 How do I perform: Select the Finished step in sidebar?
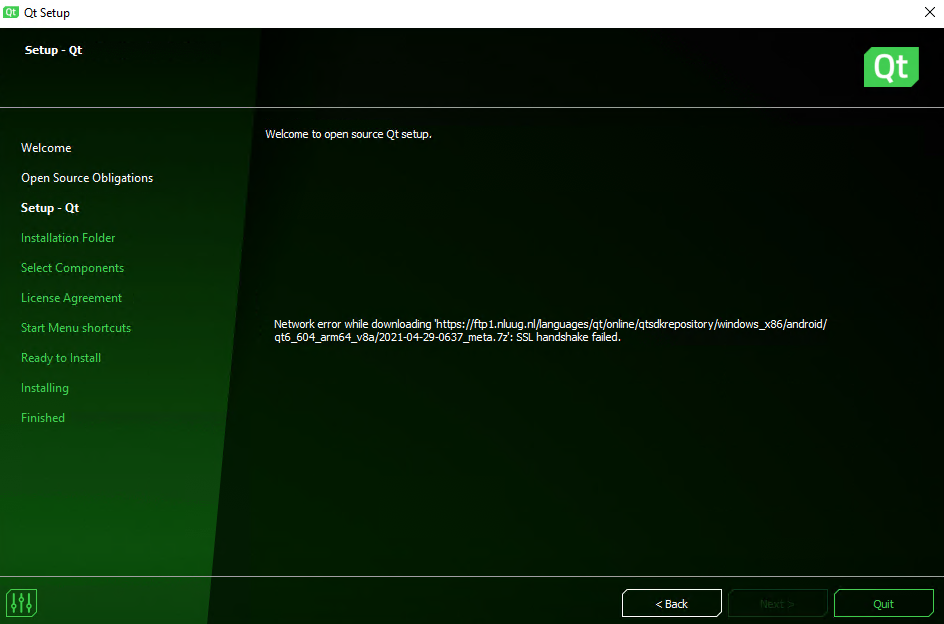point(43,418)
